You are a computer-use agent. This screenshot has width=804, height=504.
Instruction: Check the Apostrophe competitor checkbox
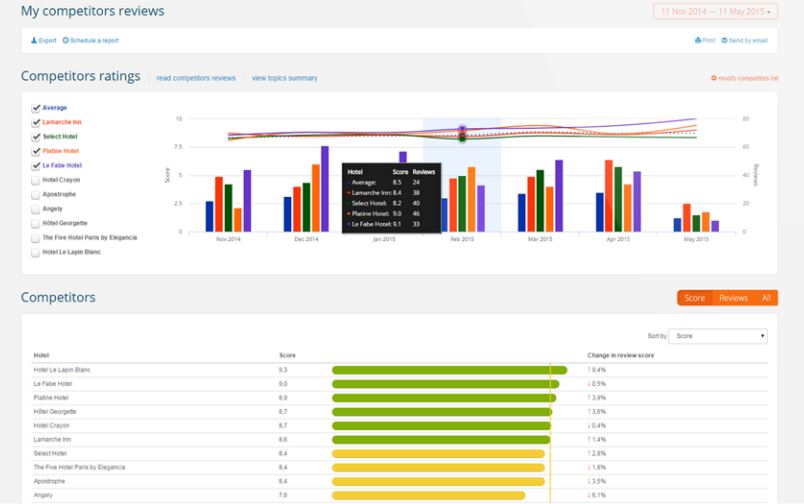(x=36, y=194)
